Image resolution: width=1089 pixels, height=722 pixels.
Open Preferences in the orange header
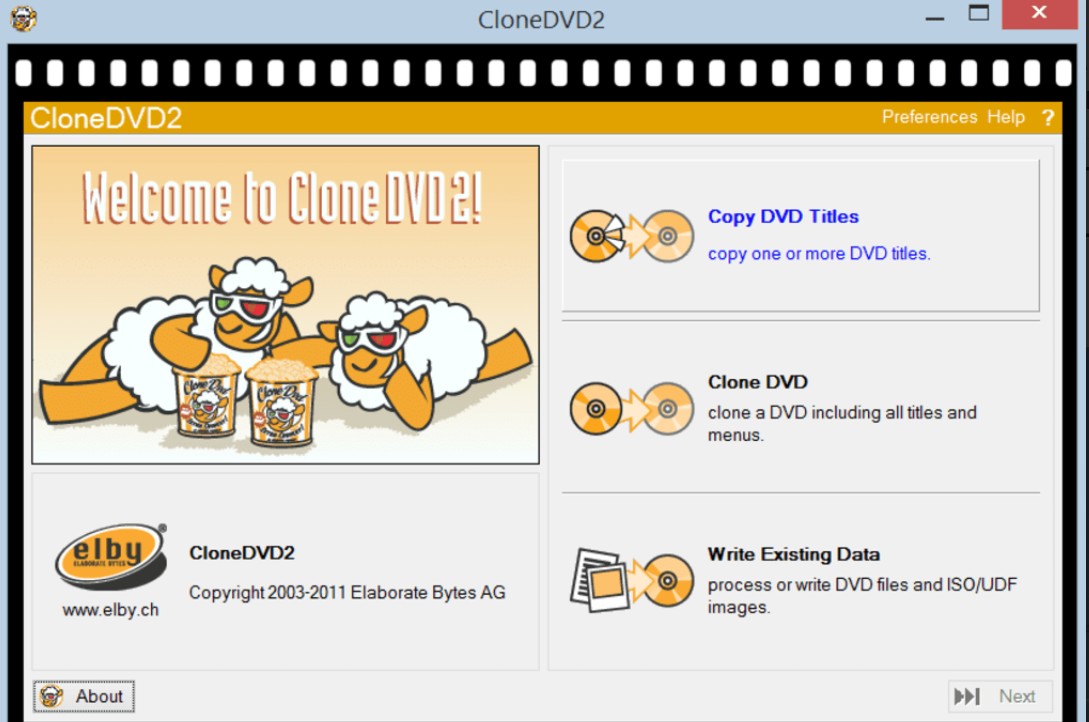(929, 117)
